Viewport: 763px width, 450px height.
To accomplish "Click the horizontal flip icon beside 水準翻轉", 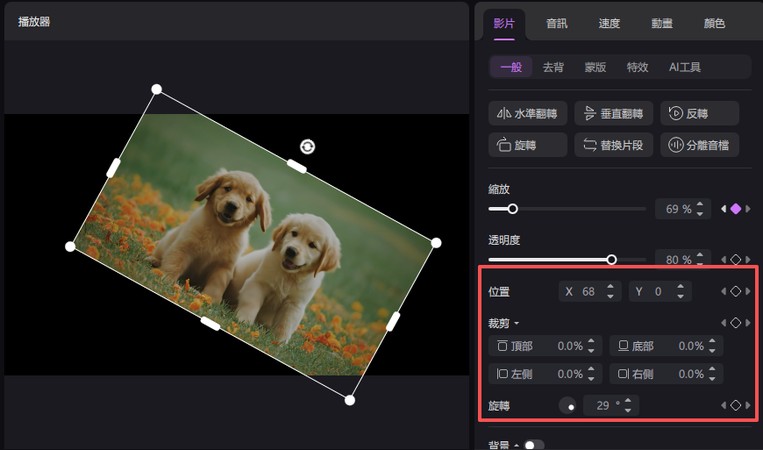I will [x=504, y=114].
